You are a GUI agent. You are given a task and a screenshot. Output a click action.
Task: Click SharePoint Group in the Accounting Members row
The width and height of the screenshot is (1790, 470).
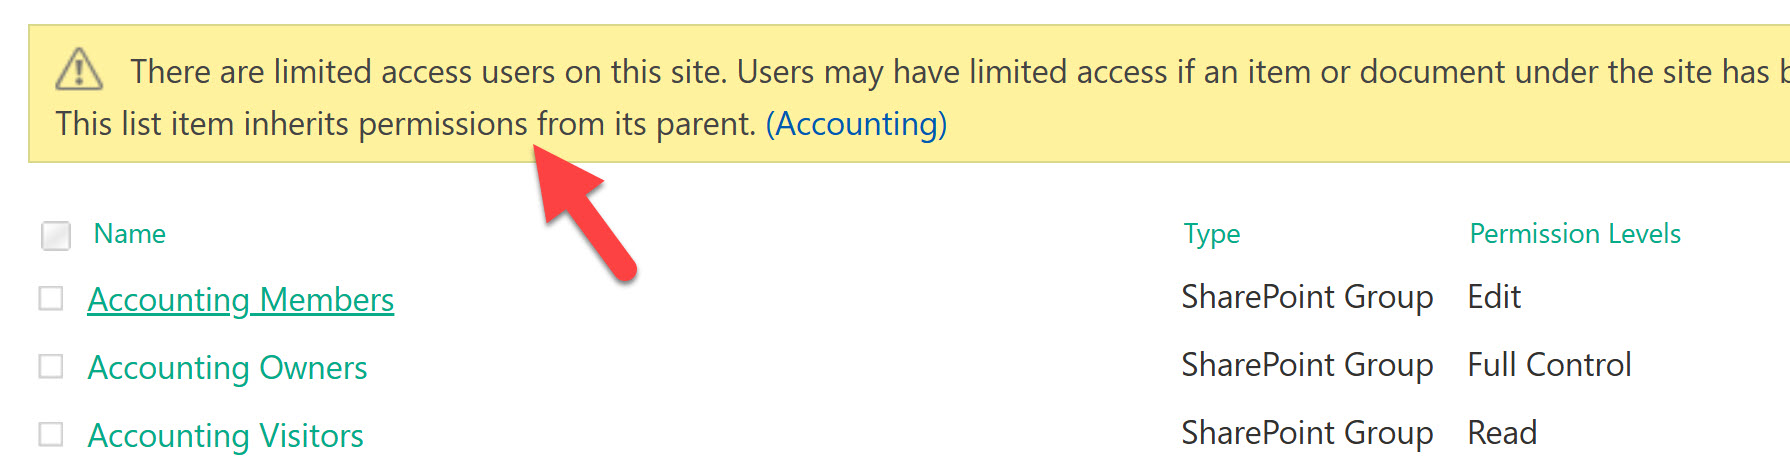coord(1306,297)
